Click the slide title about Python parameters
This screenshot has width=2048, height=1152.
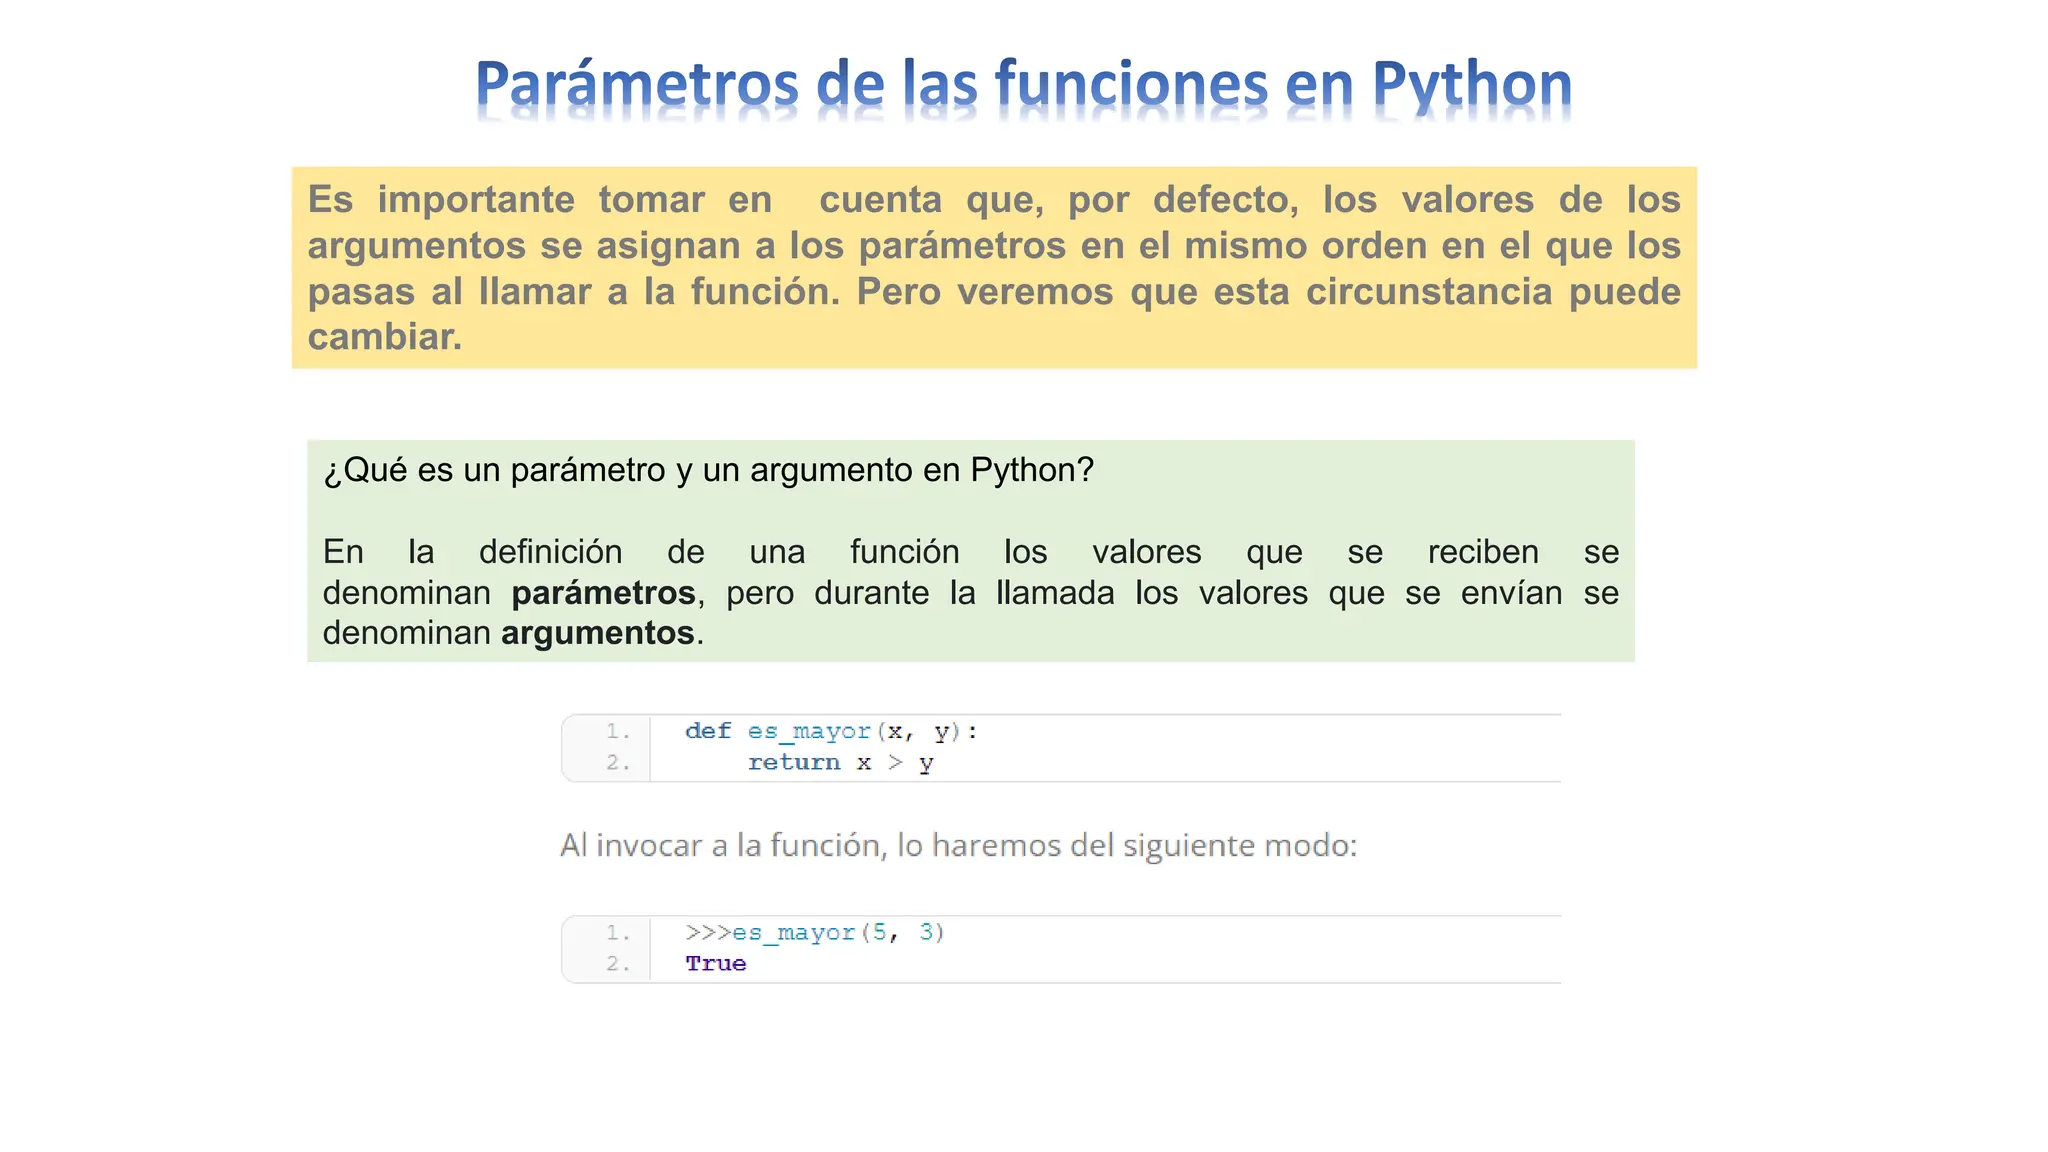(x=1022, y=84)
